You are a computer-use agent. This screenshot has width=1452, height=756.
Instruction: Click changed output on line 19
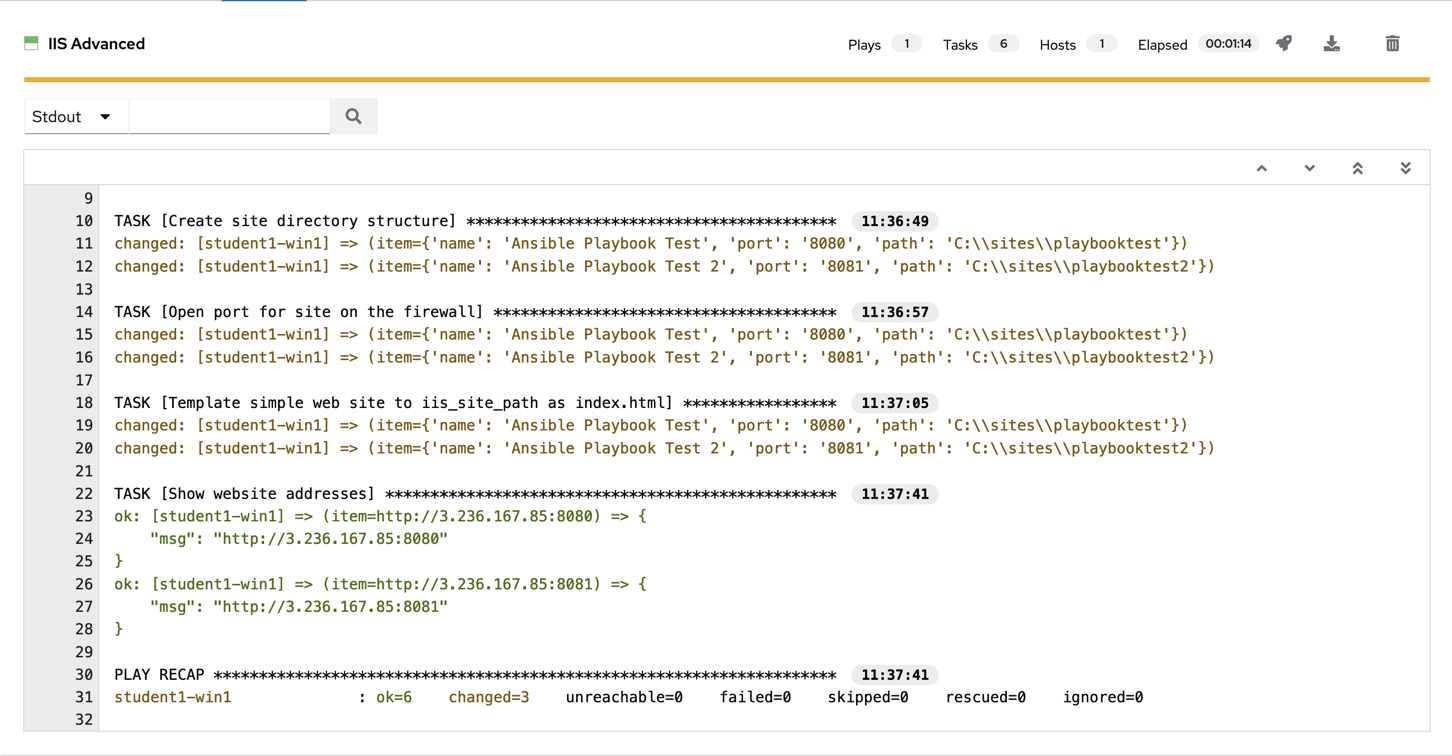651,426
